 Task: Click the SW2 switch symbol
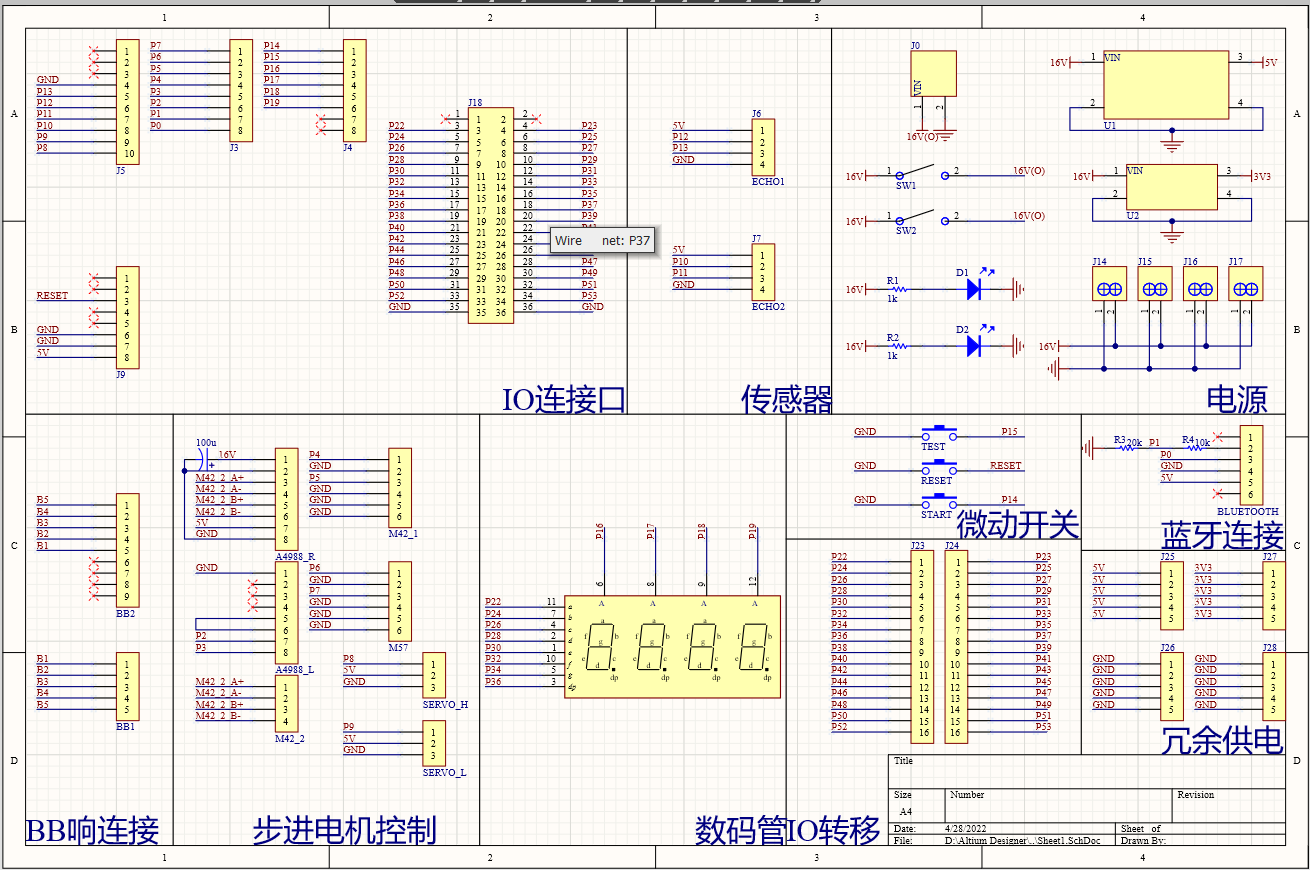(920, 216)
